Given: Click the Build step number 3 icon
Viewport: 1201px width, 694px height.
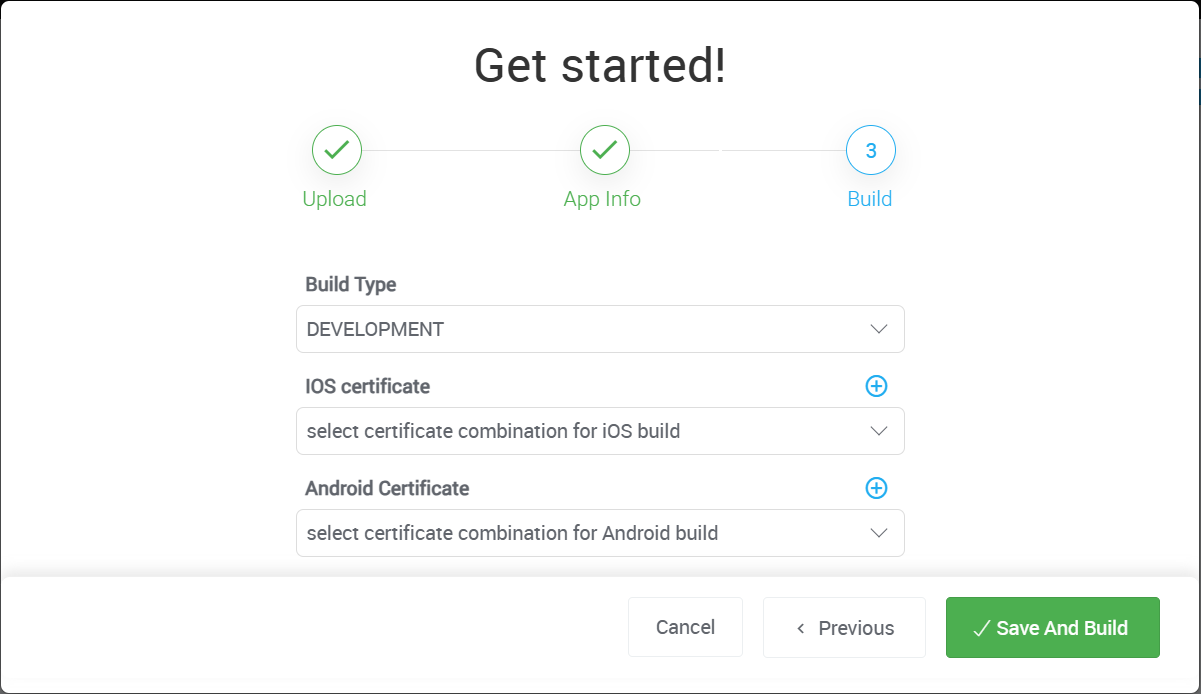Looking at the screenshot, I should pos(870,149).
